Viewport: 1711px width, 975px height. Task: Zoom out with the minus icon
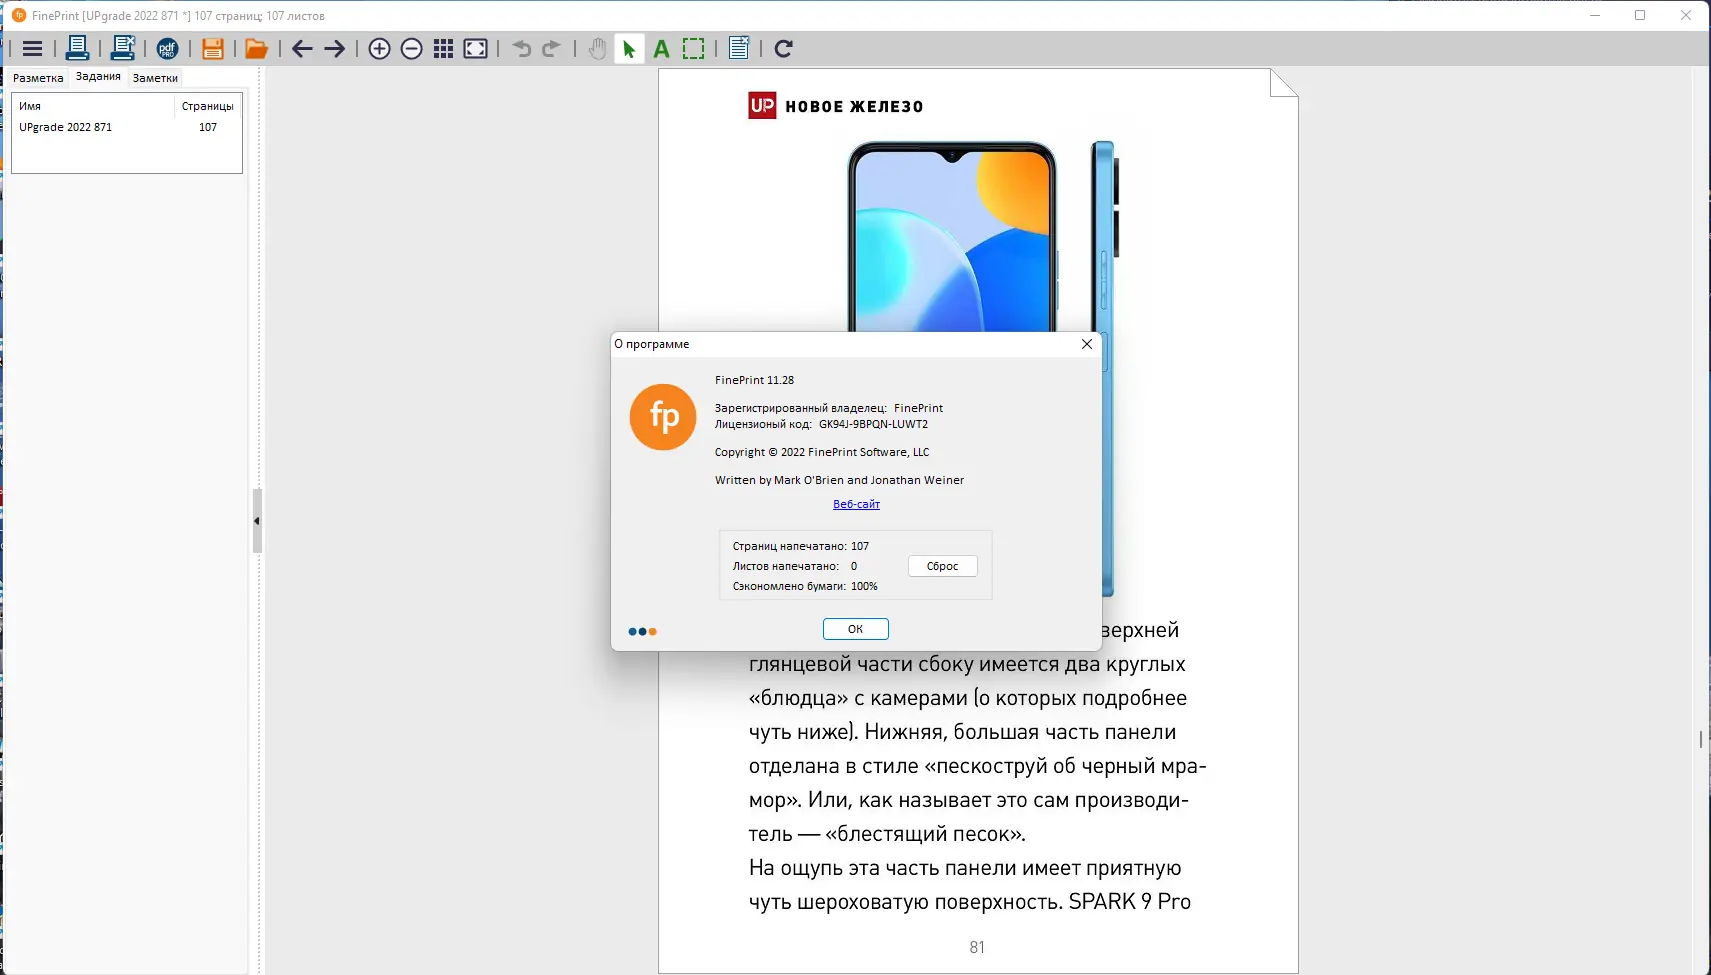pyautogui.click(x=411, y=49)
